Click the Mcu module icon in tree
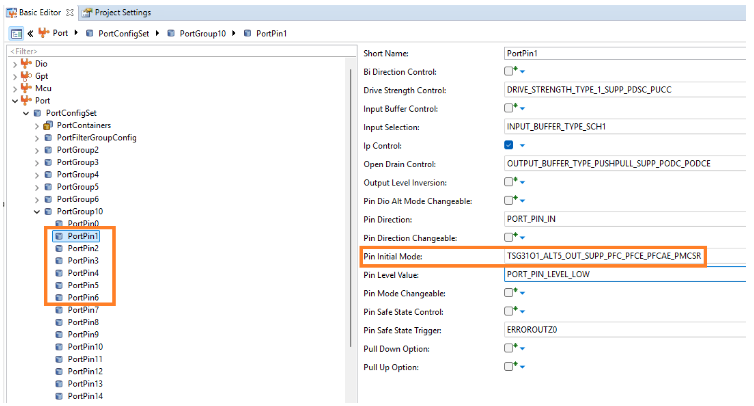754x406 pixels. tap(26, 88)
